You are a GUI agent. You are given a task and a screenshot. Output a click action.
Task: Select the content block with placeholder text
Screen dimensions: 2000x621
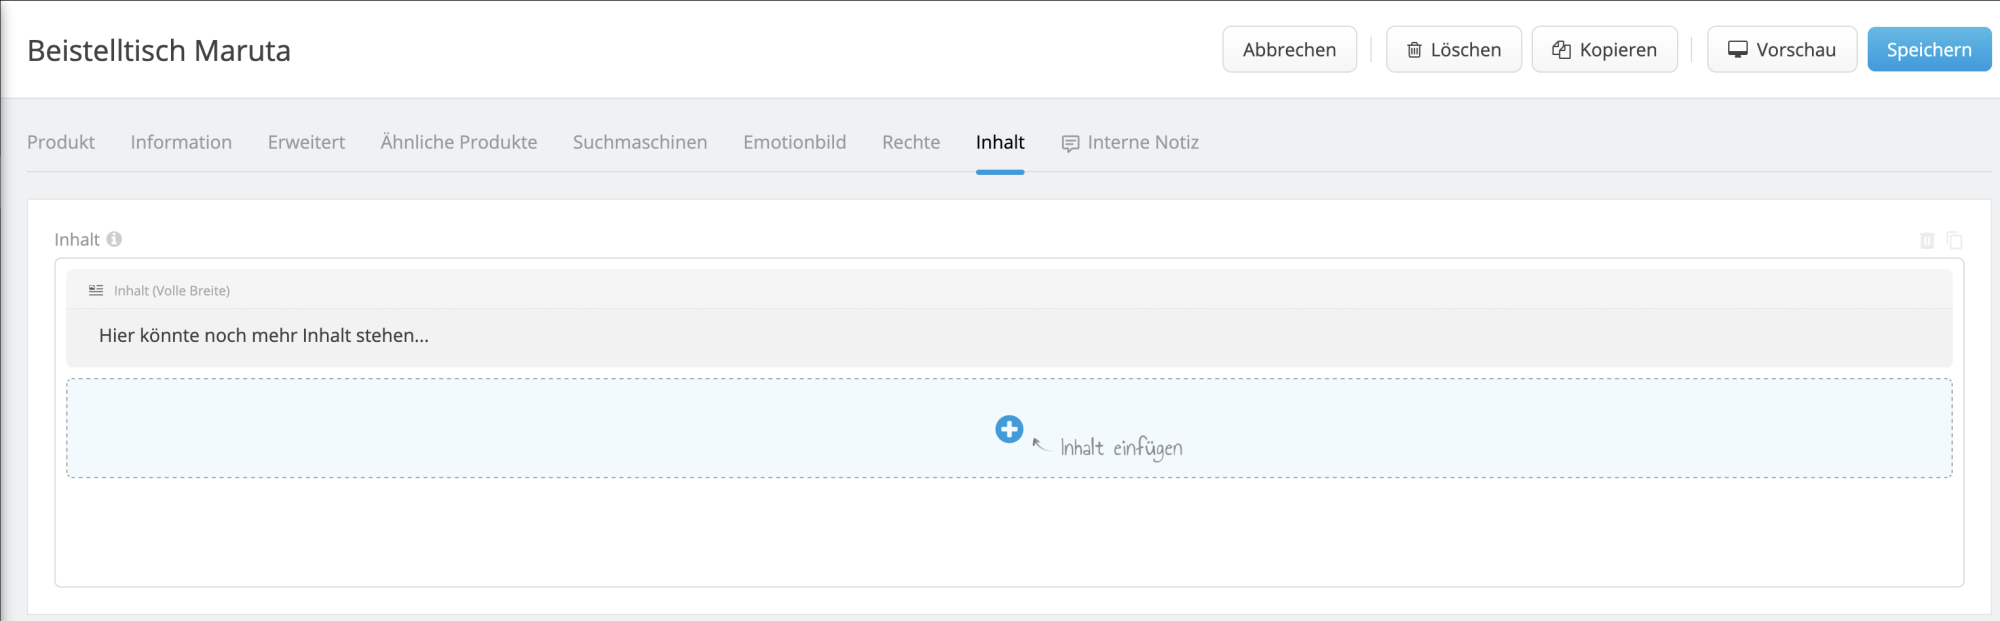tap(263, 335)
